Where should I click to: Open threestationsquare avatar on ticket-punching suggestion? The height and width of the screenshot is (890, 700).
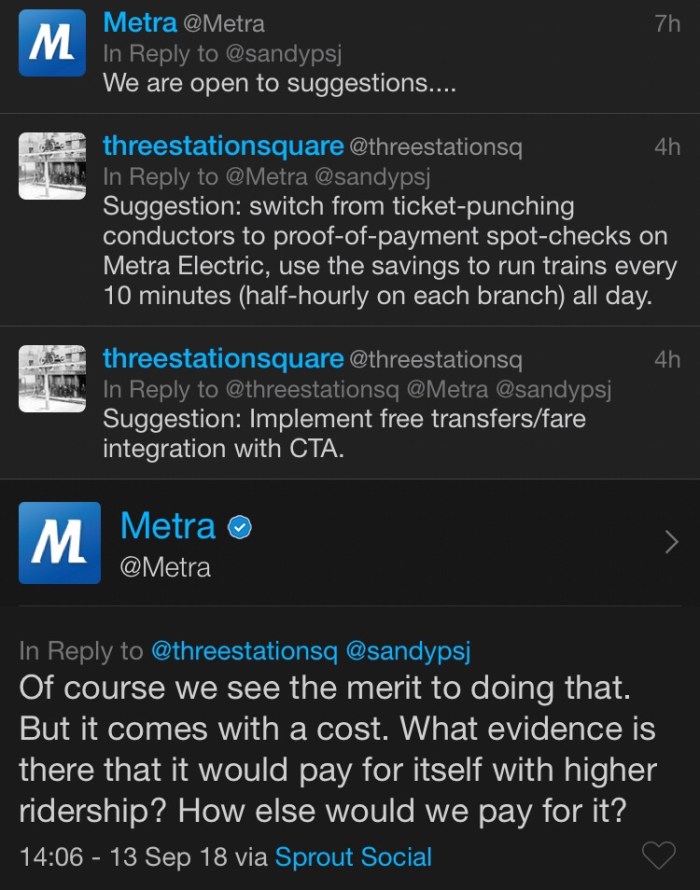tap(52, 166)
